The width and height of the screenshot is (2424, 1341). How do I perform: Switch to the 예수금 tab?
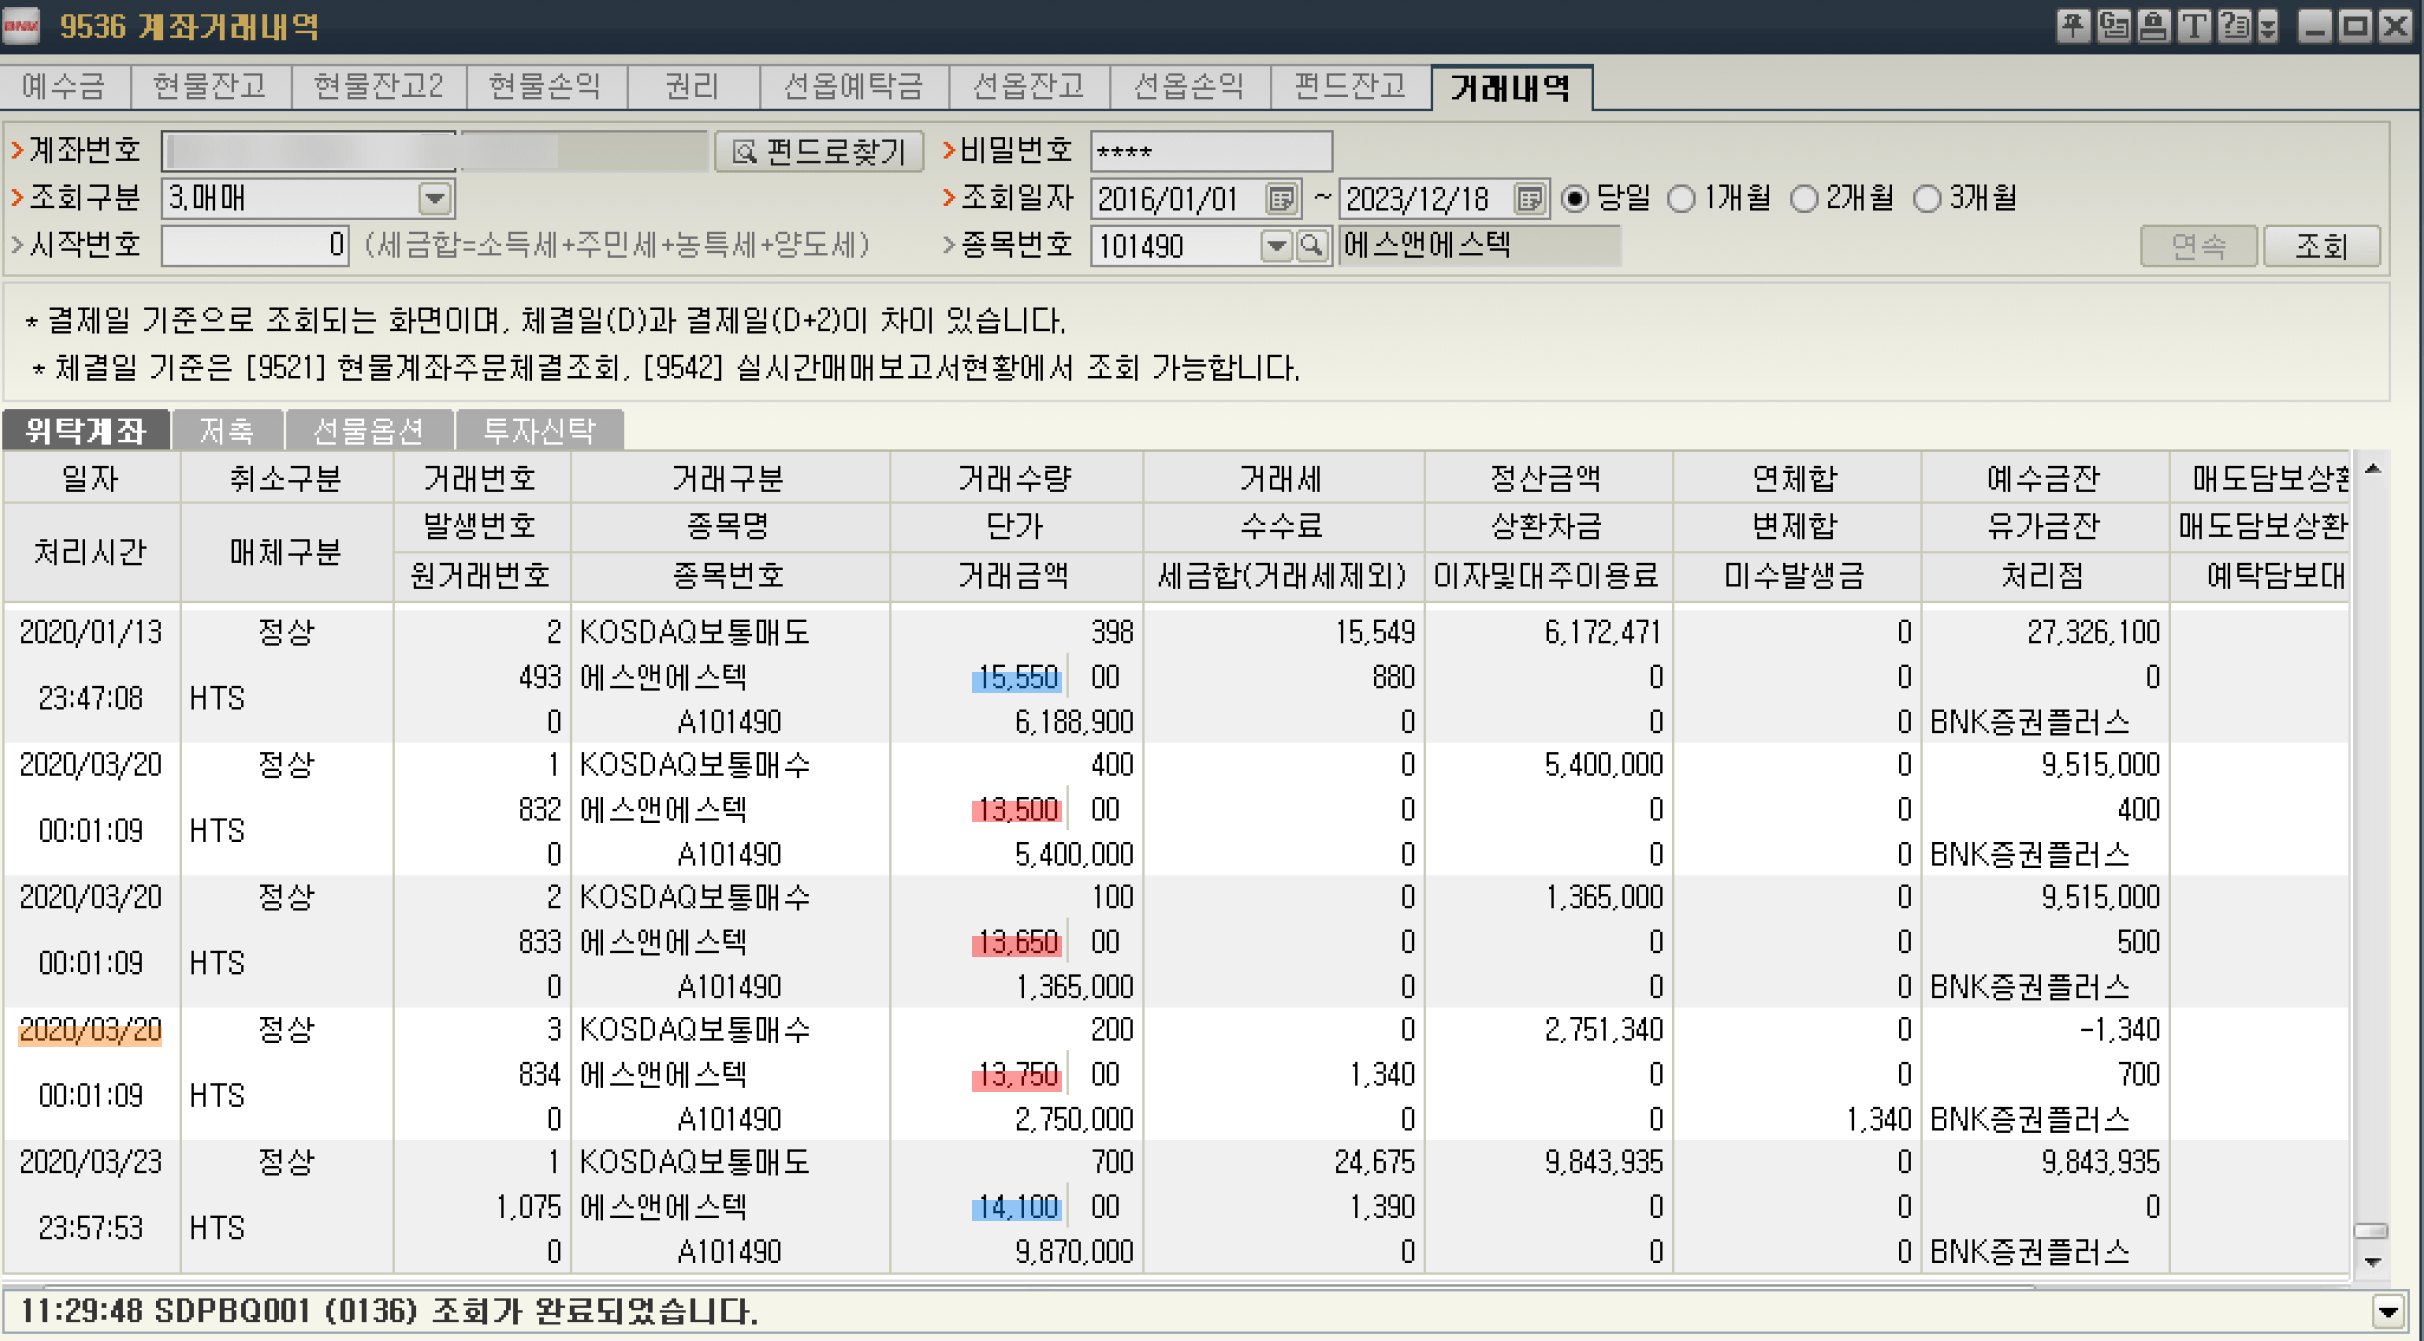pyautogui.click(x=64, y=86)
